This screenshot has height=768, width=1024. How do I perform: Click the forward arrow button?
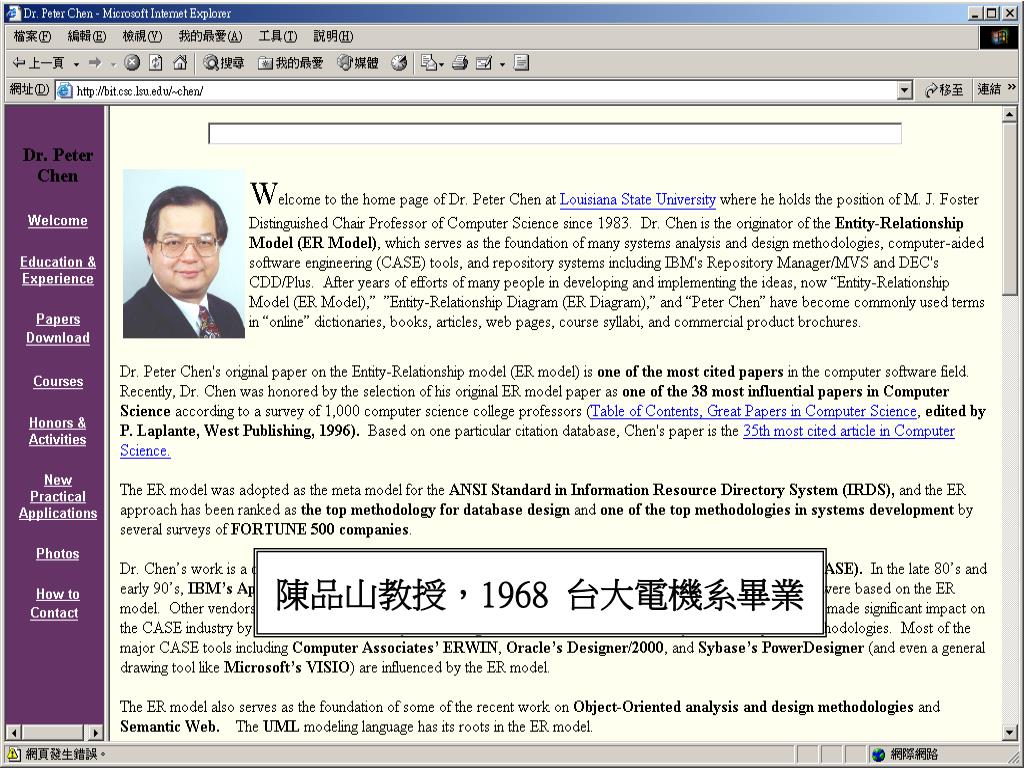pos(95,63)
